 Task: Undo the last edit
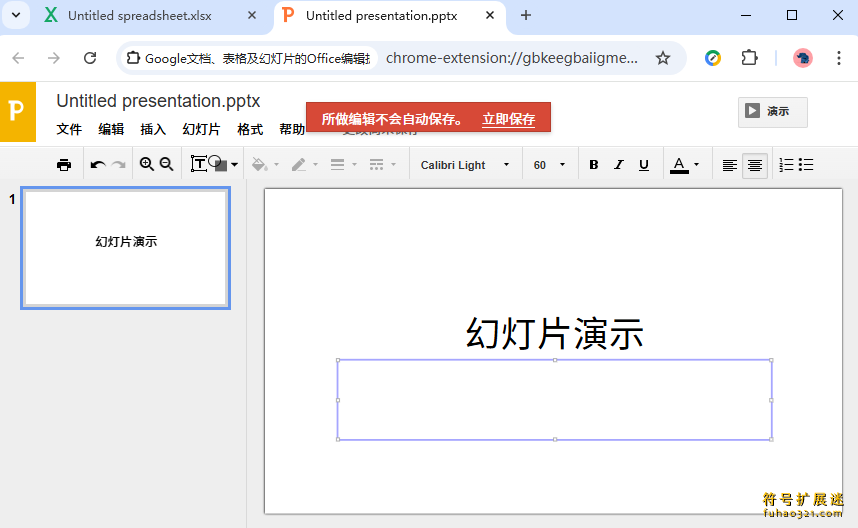pos(98,165)
